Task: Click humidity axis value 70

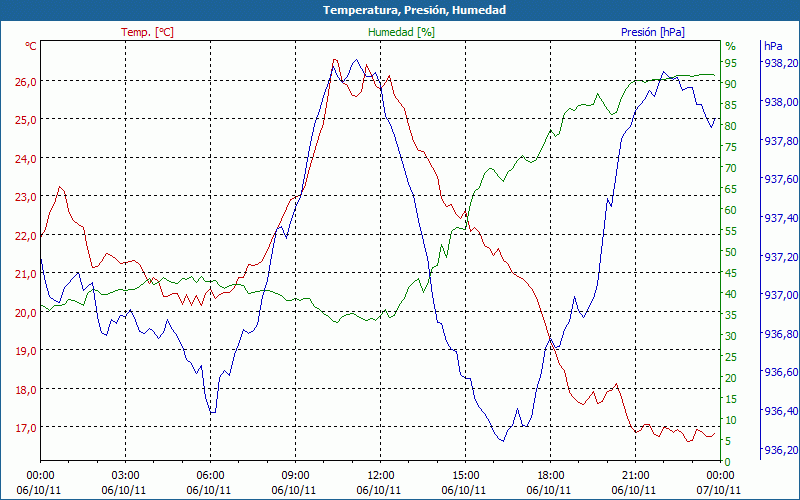Action: pos(731,168)
